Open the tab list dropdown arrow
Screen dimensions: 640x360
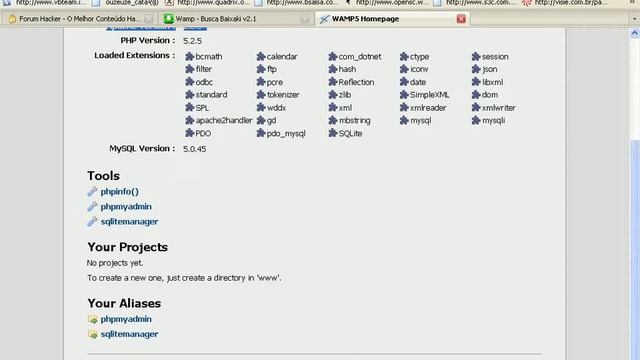(x=634, y=19)
